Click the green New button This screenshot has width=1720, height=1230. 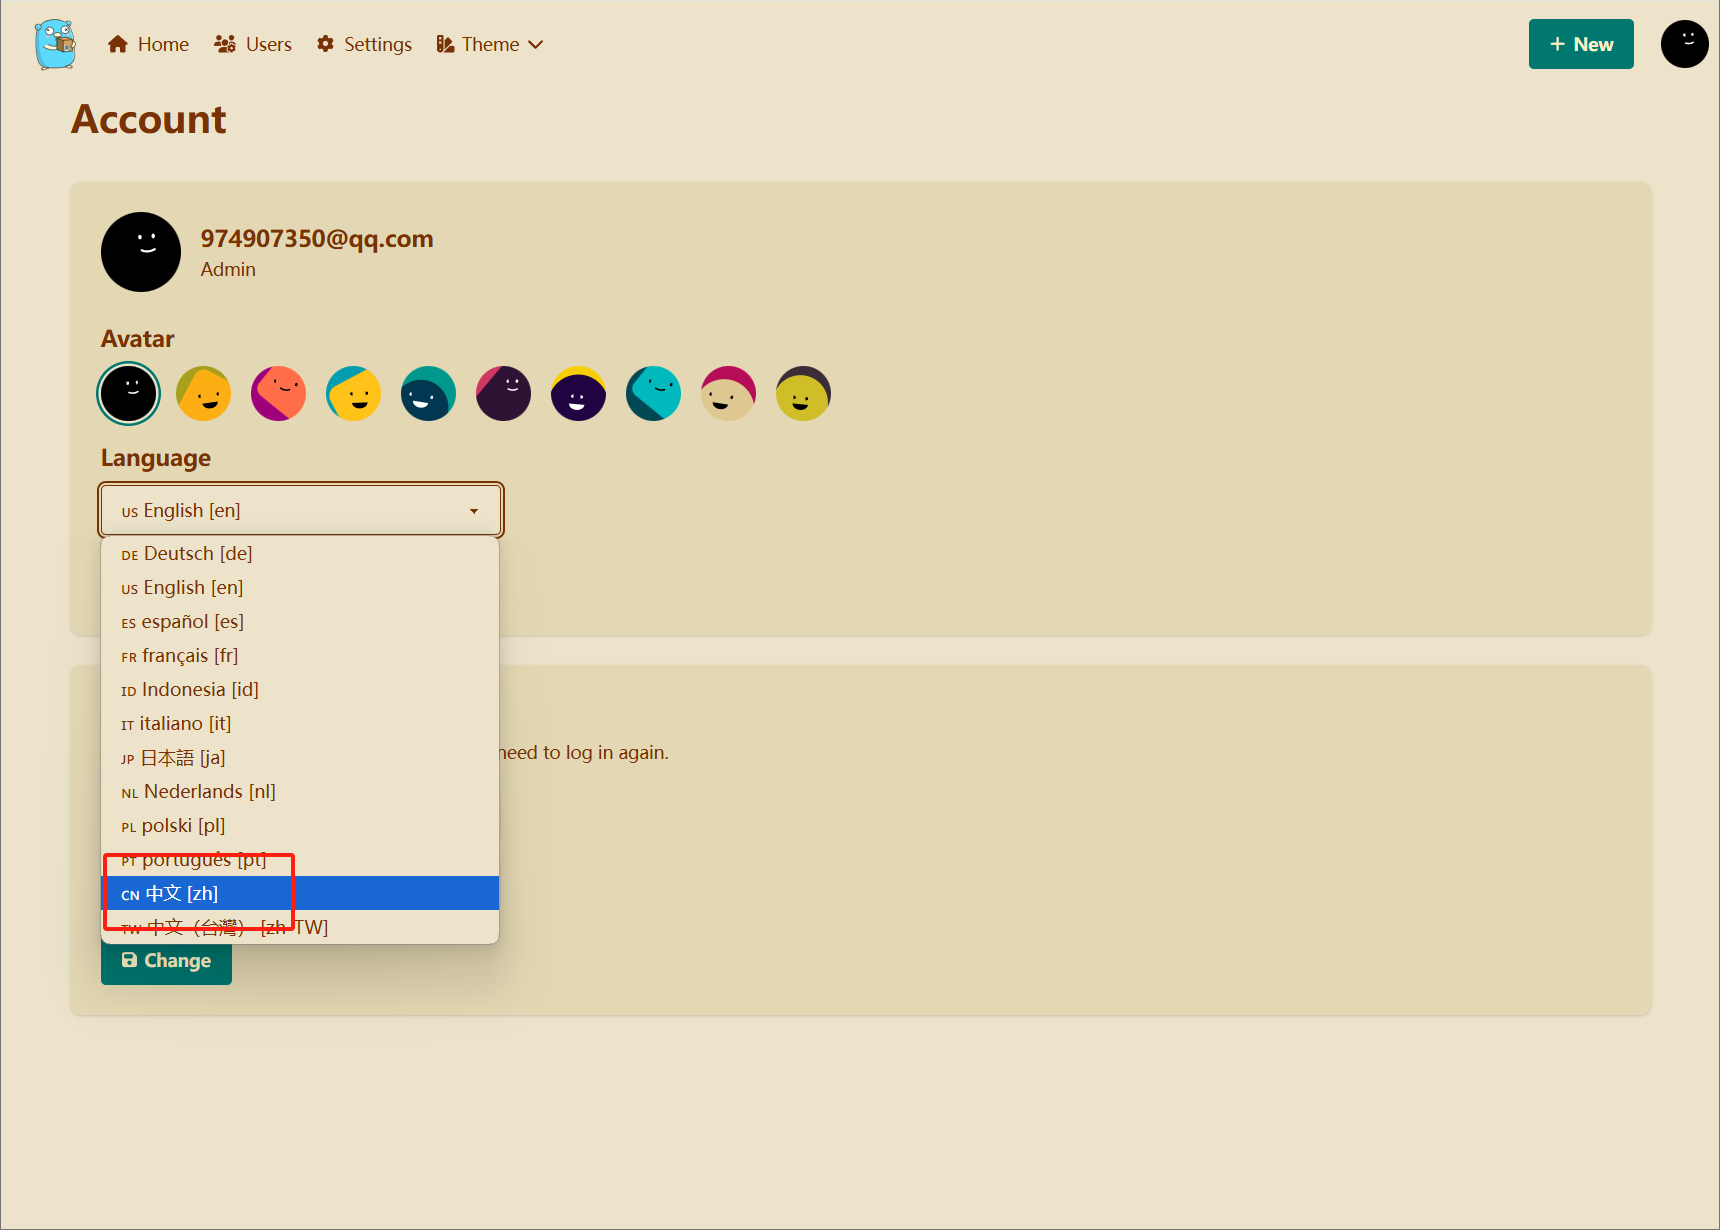click(x=1580, y=44)
